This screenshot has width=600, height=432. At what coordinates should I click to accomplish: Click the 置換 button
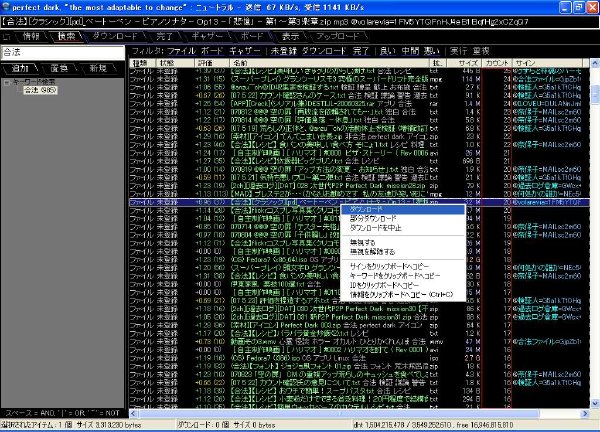click(59, 68)
